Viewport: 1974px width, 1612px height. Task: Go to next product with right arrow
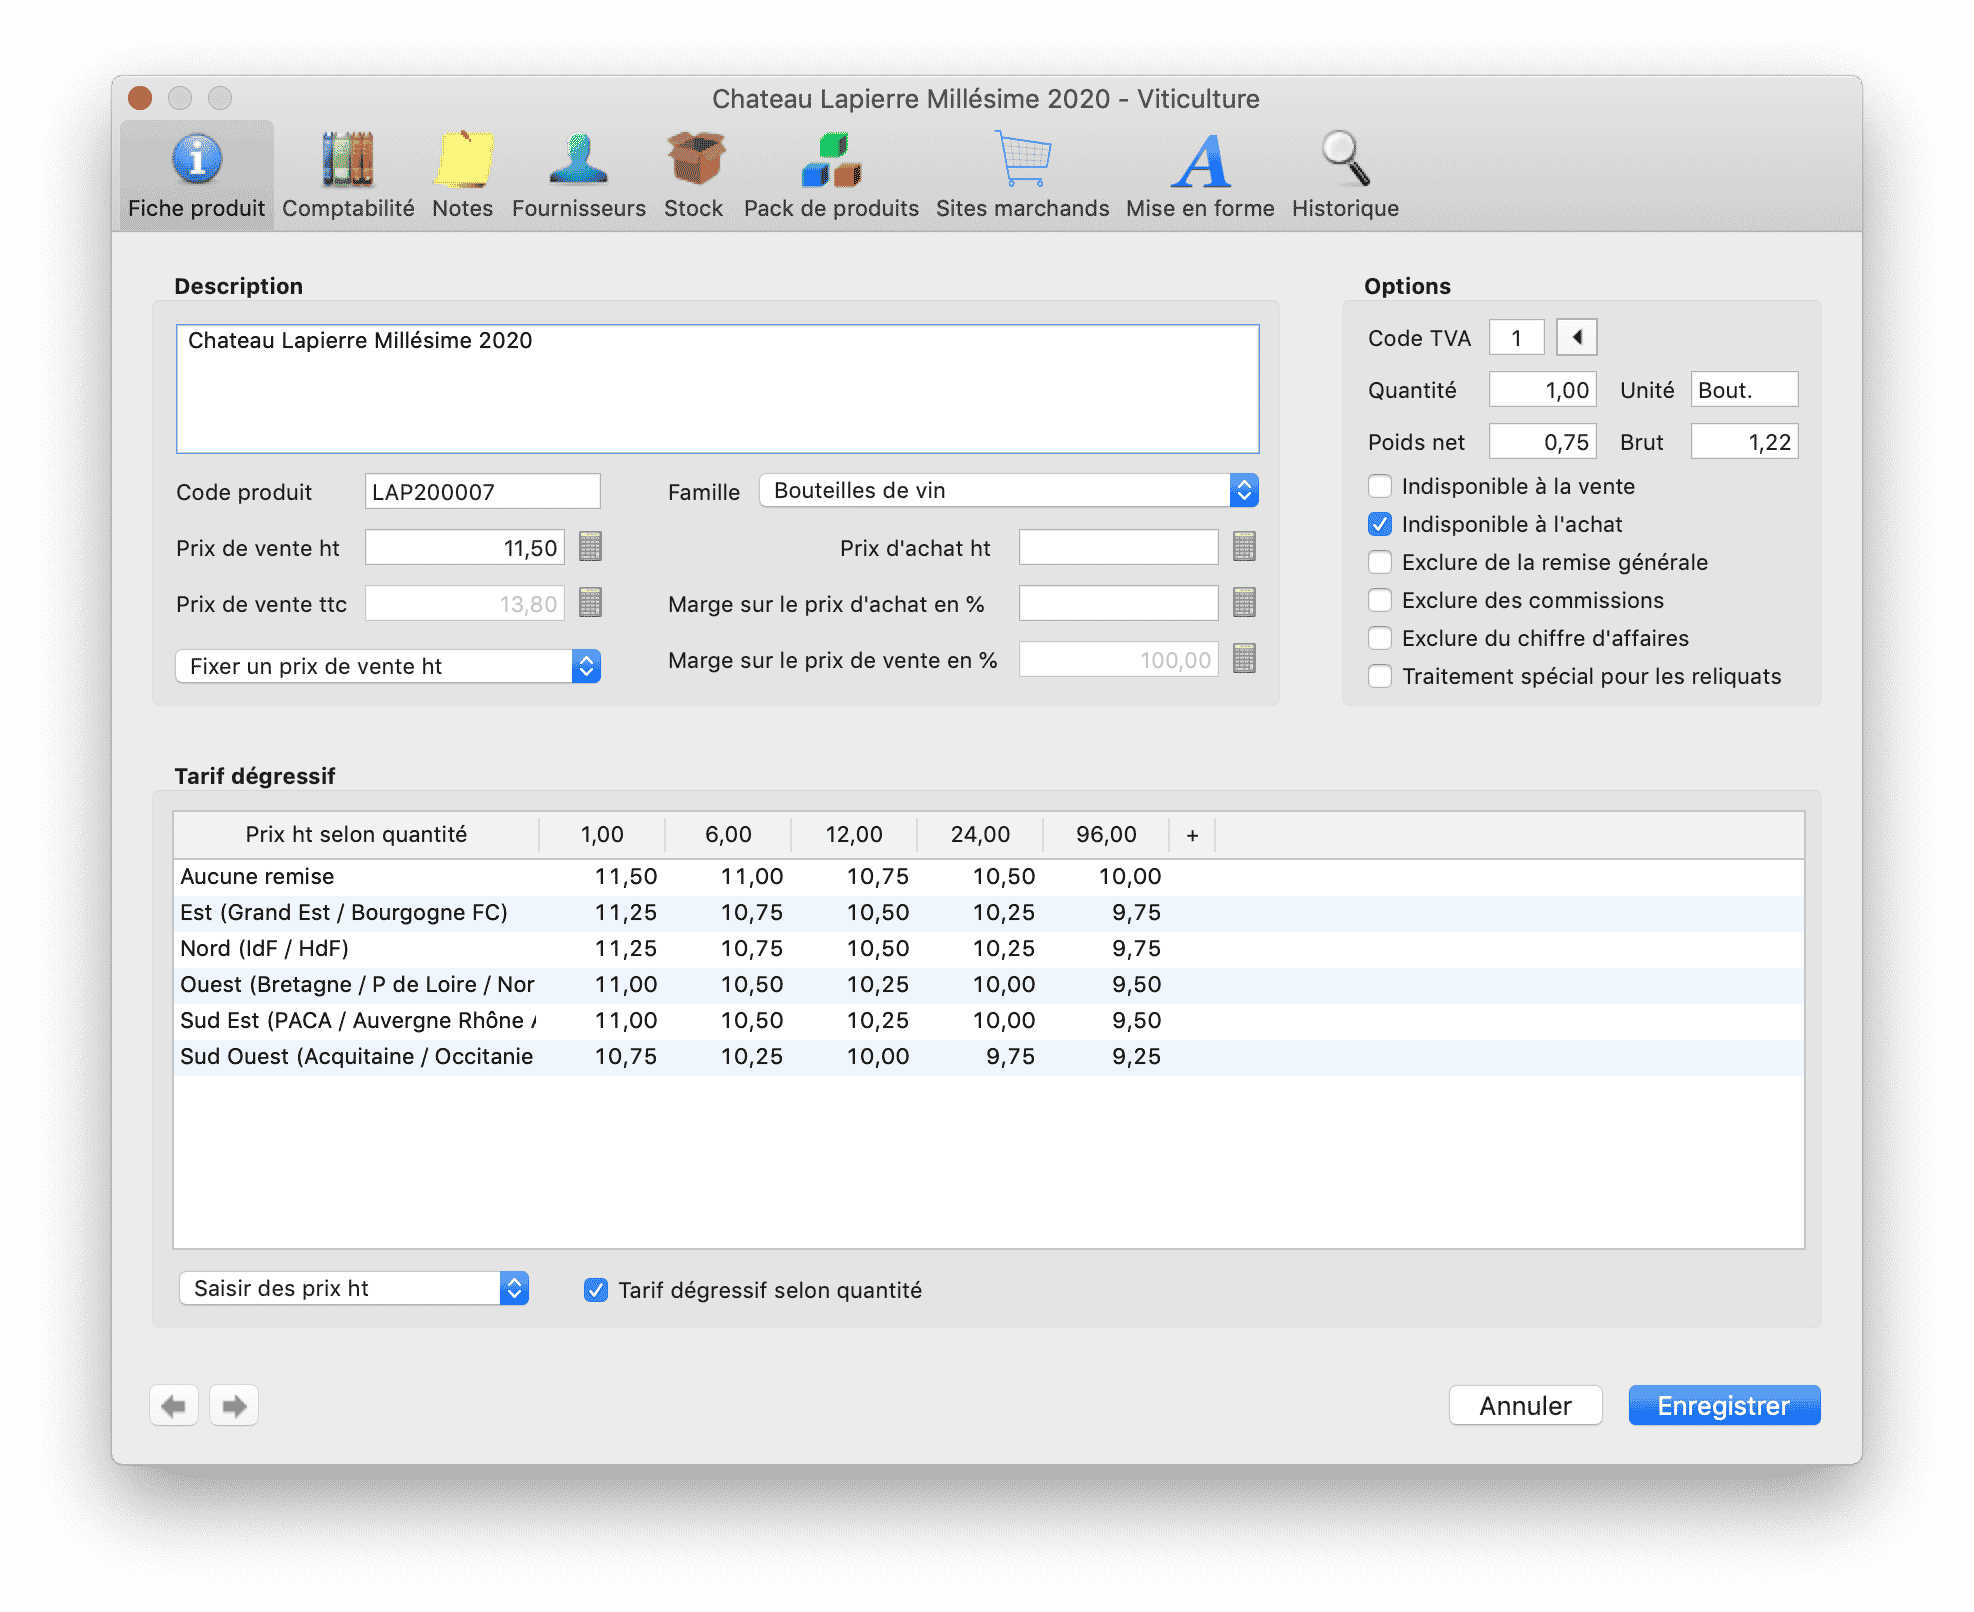point(234,1406)
